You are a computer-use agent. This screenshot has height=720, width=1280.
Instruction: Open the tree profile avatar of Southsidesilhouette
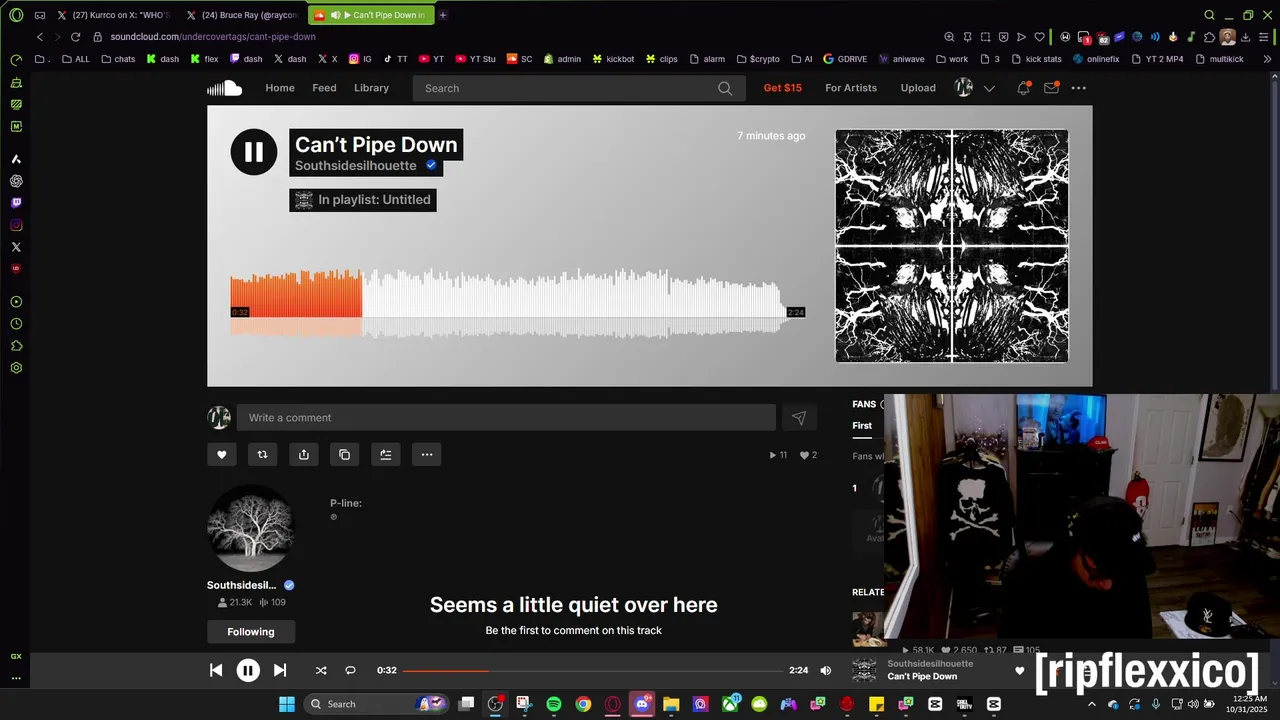pyautogui.click(x=251, y=529)
